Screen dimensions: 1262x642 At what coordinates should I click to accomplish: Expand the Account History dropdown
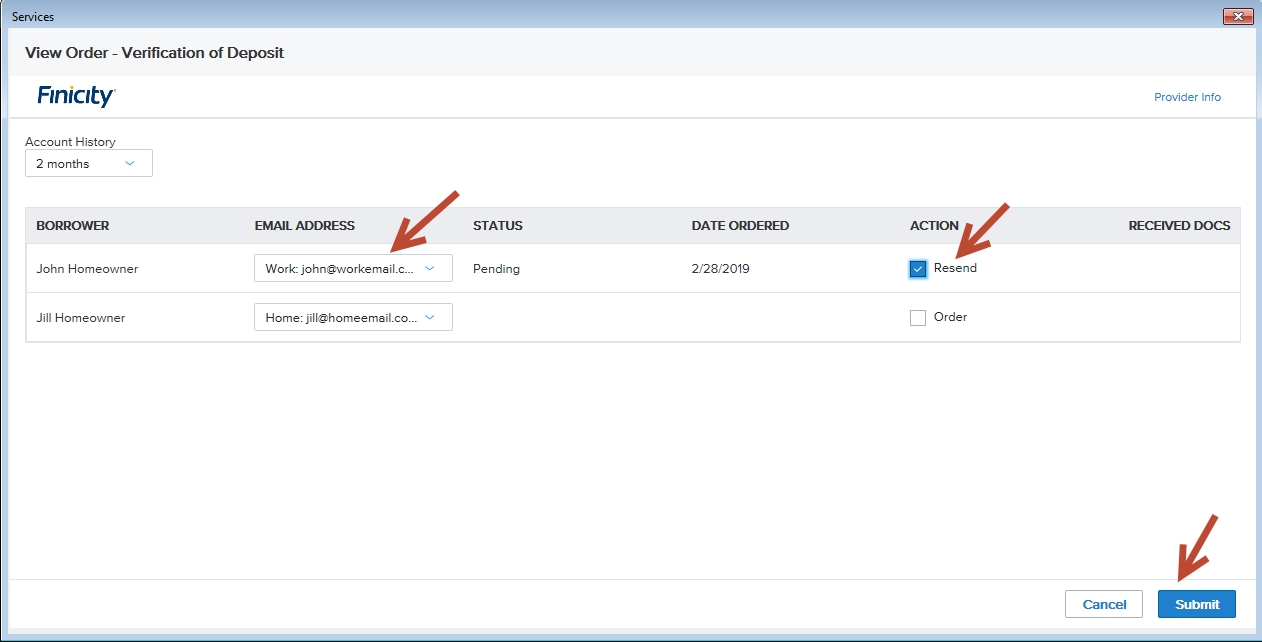[x=89, y=164]
